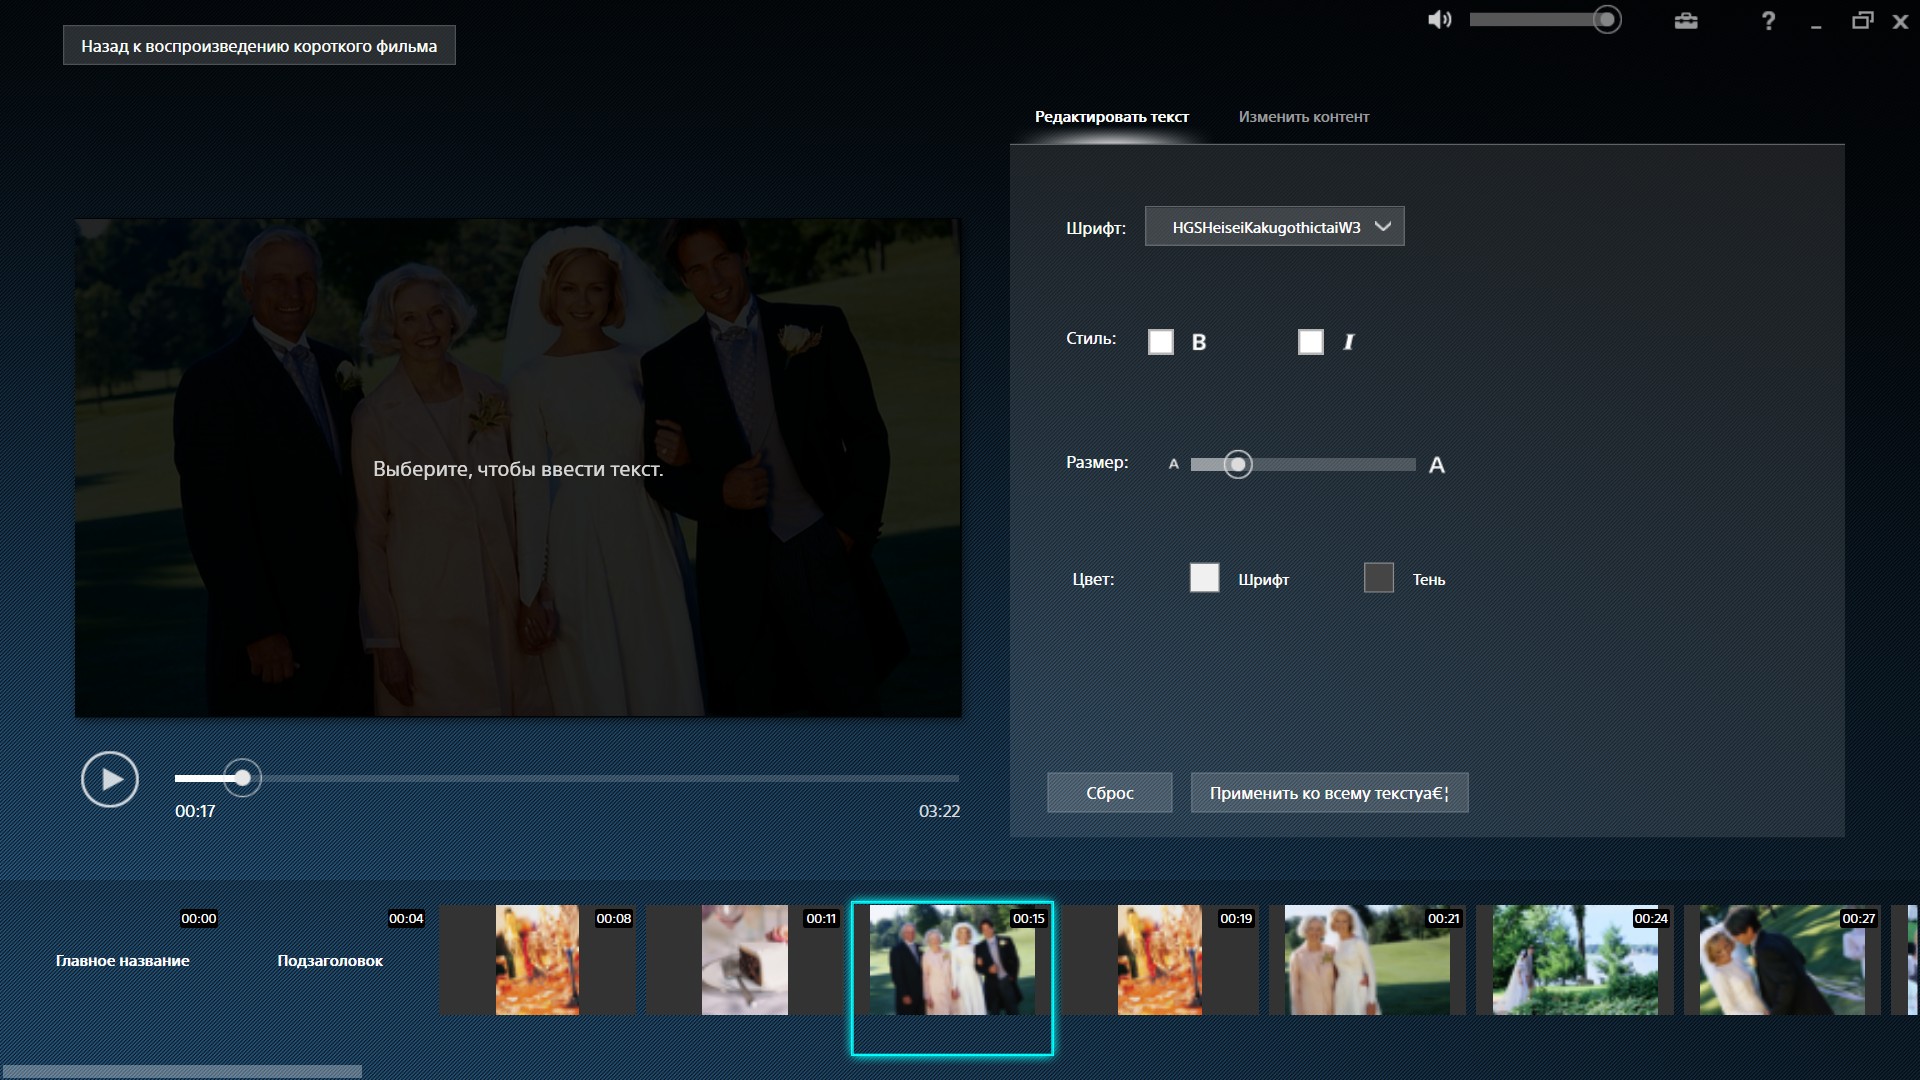Open the HGSHeiseiKakugothictaiW3 font dropdown
Viewport: 1920px width, 1080px height.
[x=1274, y=227]
